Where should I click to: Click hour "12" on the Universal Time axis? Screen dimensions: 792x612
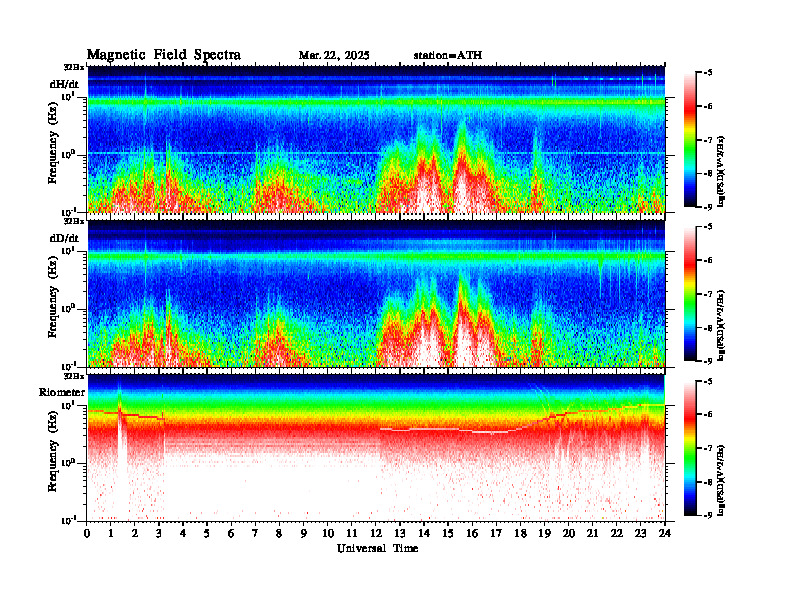coord(376,534)
